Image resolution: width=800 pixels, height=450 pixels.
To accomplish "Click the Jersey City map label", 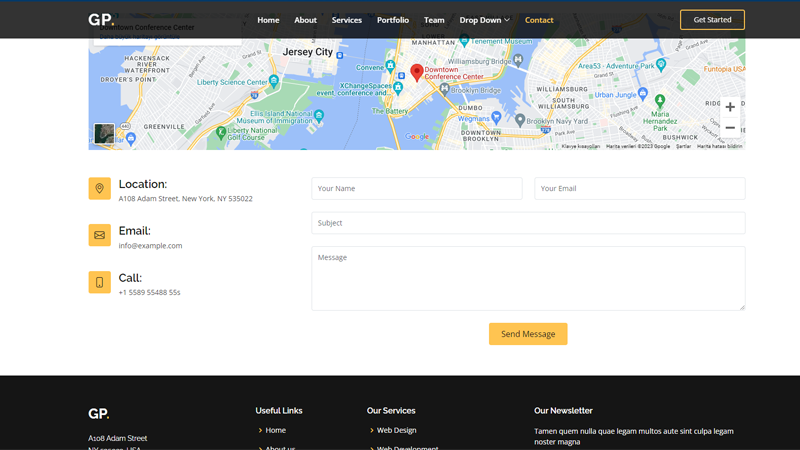I will pos(307,52).
